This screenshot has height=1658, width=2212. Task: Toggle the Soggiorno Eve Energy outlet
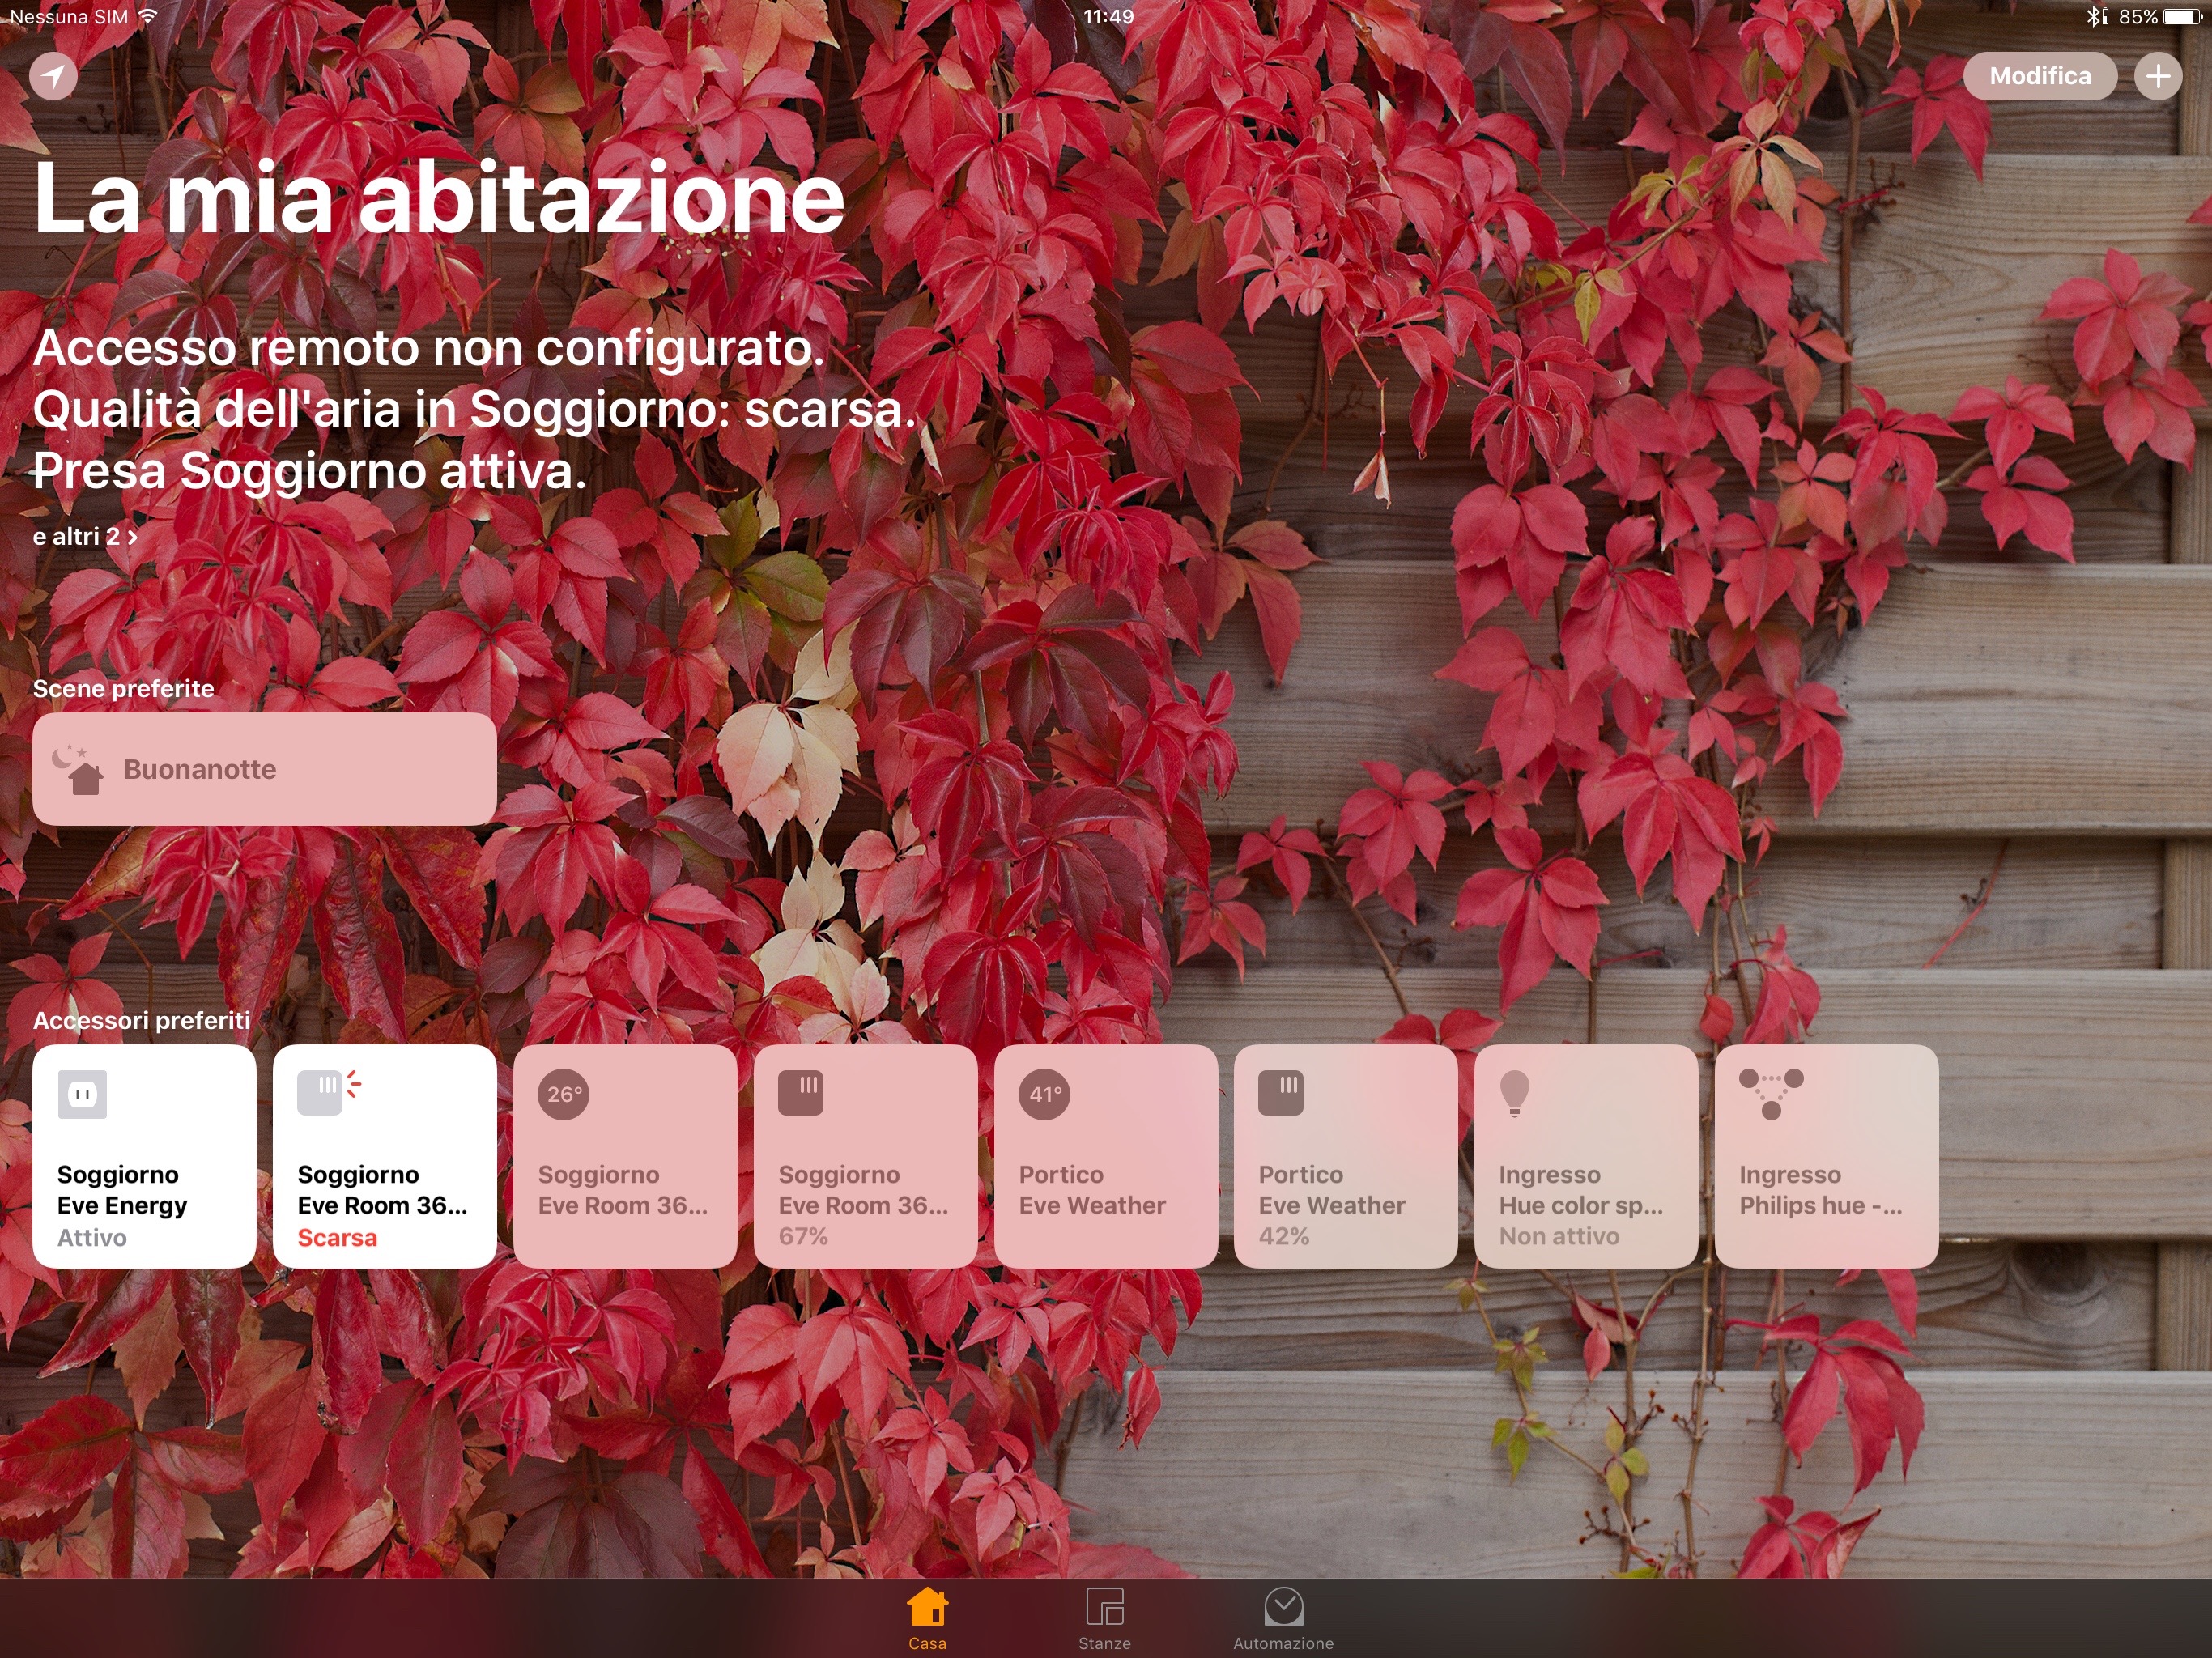pos(144,1156)
